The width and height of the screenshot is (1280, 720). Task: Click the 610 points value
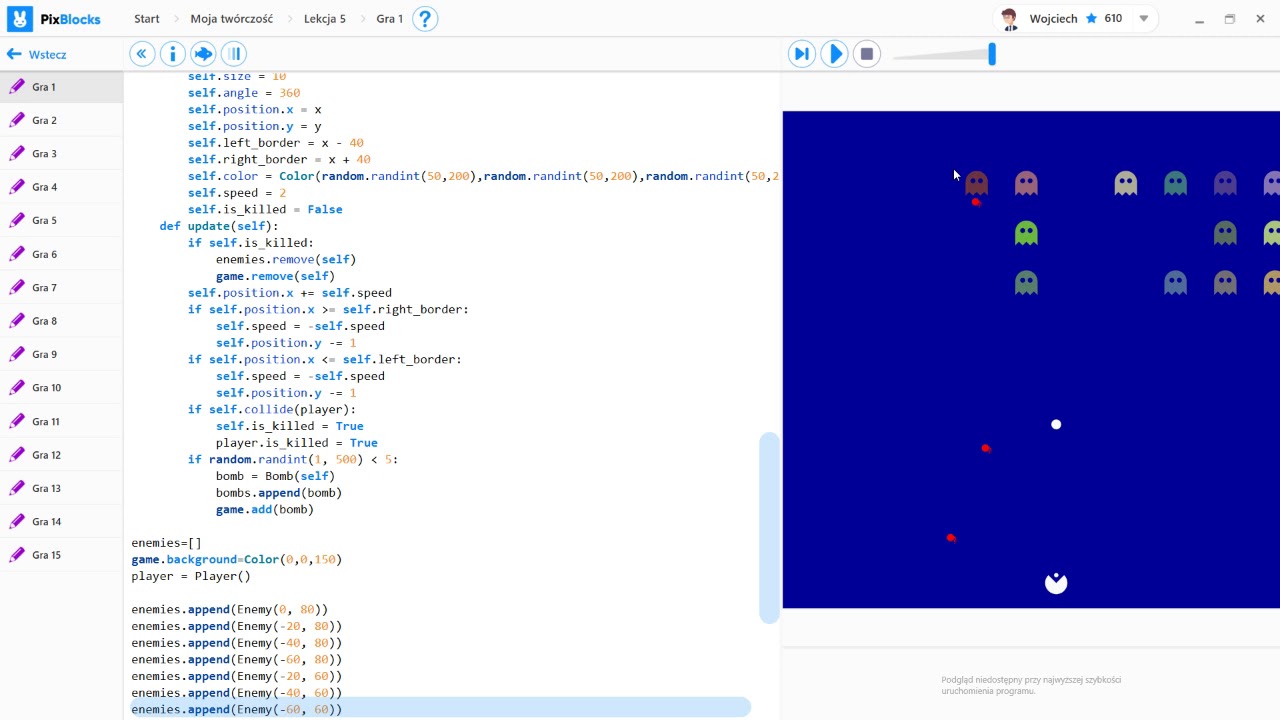click(1113, 18)
